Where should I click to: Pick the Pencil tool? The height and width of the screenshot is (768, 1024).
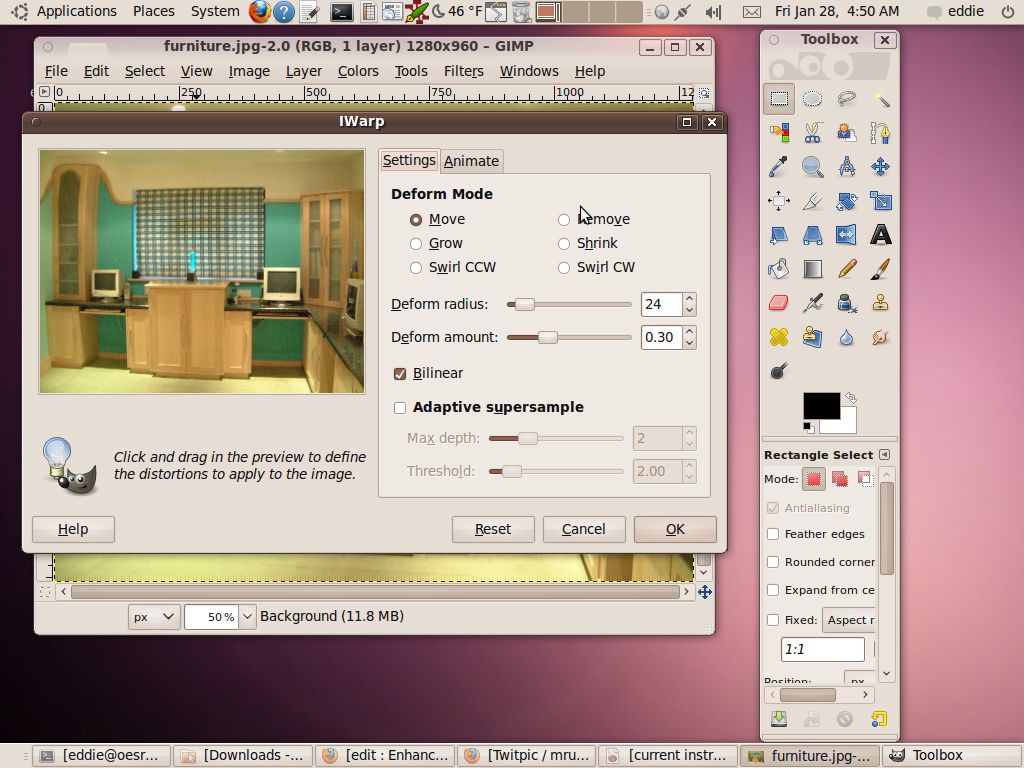846,268
